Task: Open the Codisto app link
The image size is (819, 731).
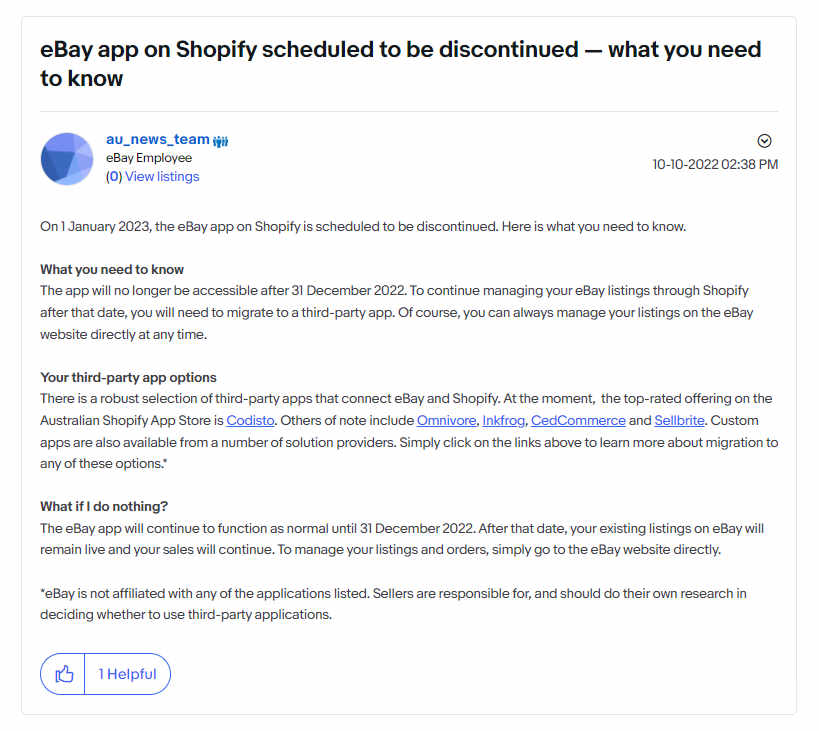Action: click(250, 420)
